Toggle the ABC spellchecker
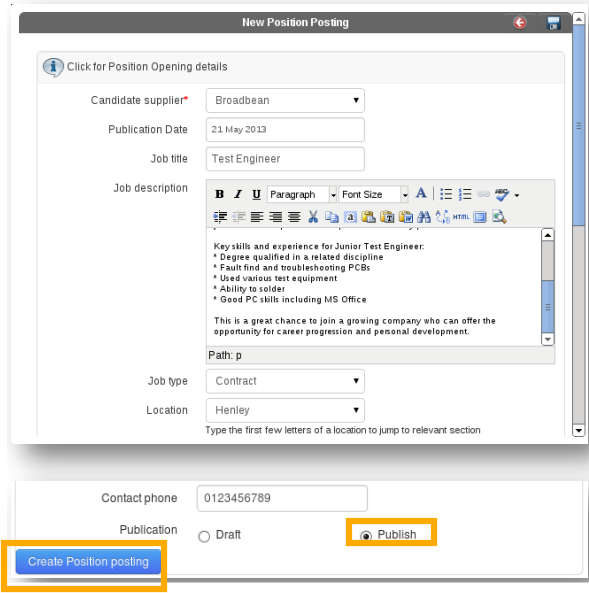589x593 pixels. point(502,194)
